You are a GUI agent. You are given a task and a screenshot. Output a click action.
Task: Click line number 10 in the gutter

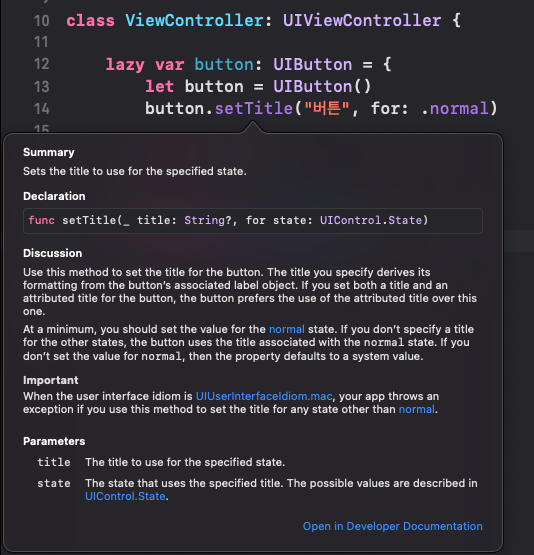(x=42, y=21)
